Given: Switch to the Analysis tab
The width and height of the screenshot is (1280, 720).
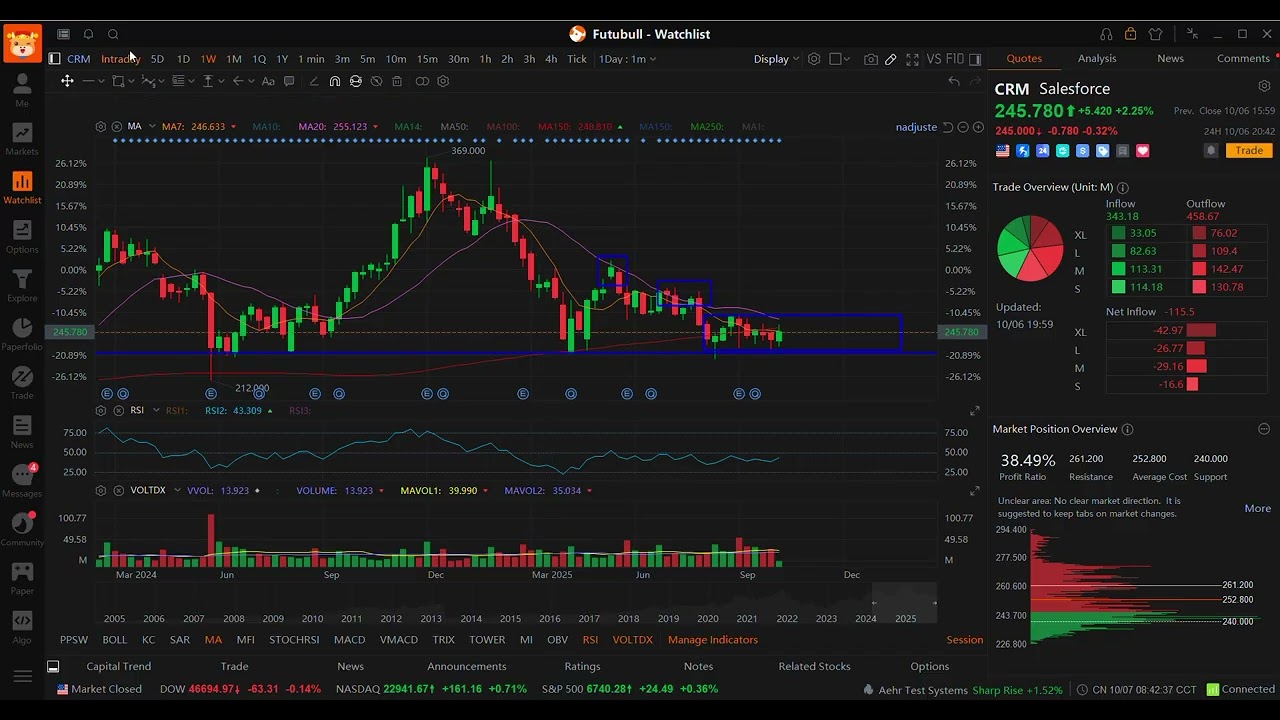Looking at the screenshot, I should pyautogui.click(x=1097, y=59).
